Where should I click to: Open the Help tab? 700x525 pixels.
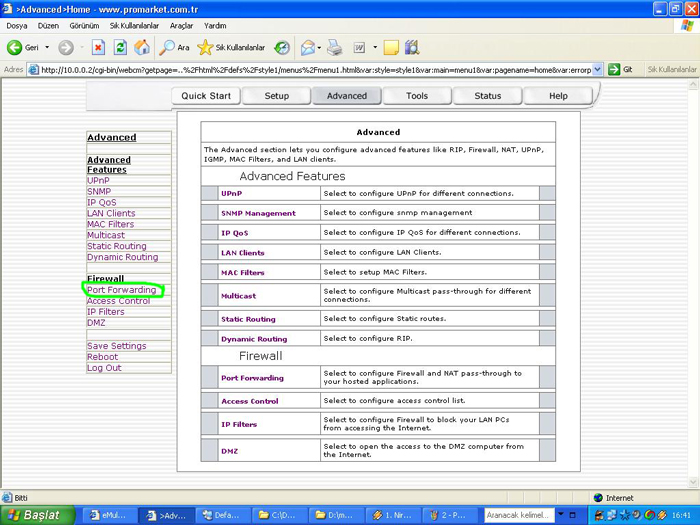pos(558,96)
